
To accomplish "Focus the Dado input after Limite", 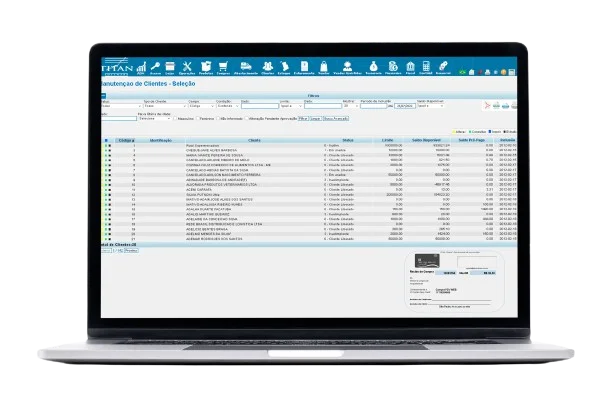I will click(323, 106).
